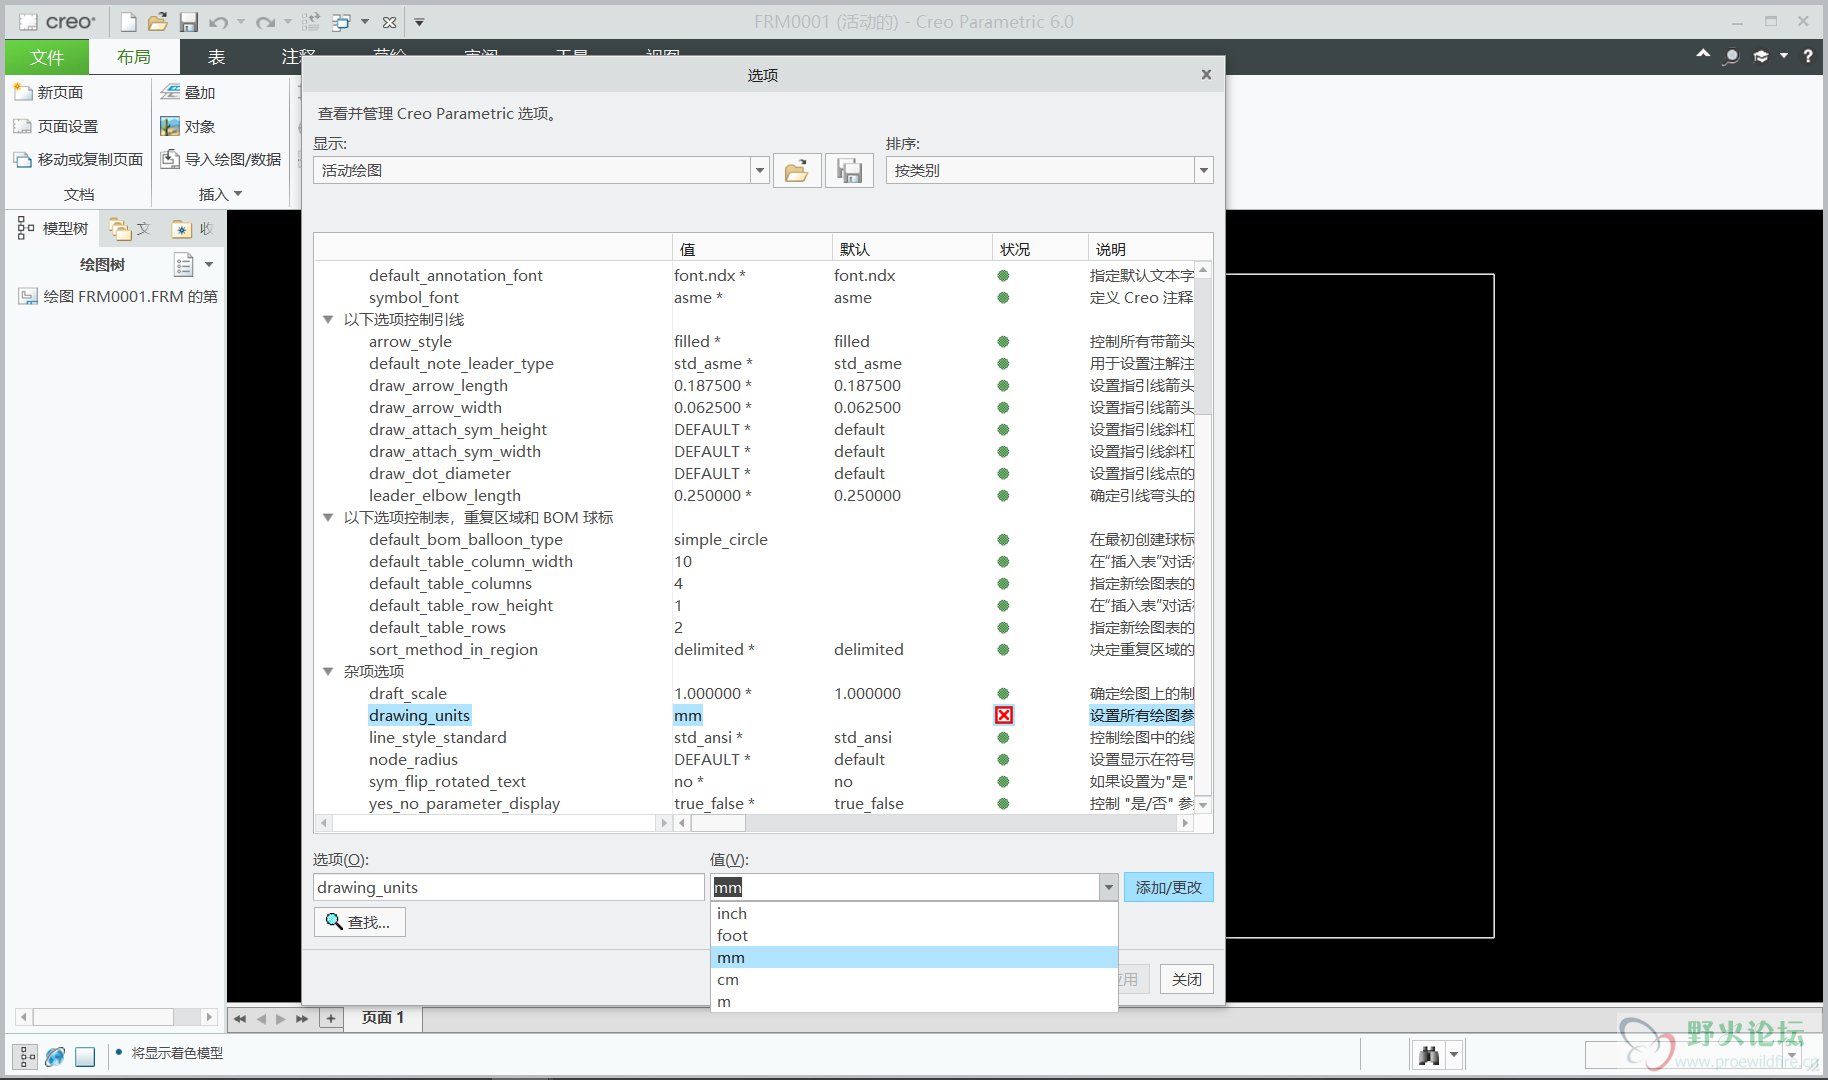Image resolution: width=1828 pixels, height=1080 pixels.
Task: Click the 查找... search button
Action: 360,922
